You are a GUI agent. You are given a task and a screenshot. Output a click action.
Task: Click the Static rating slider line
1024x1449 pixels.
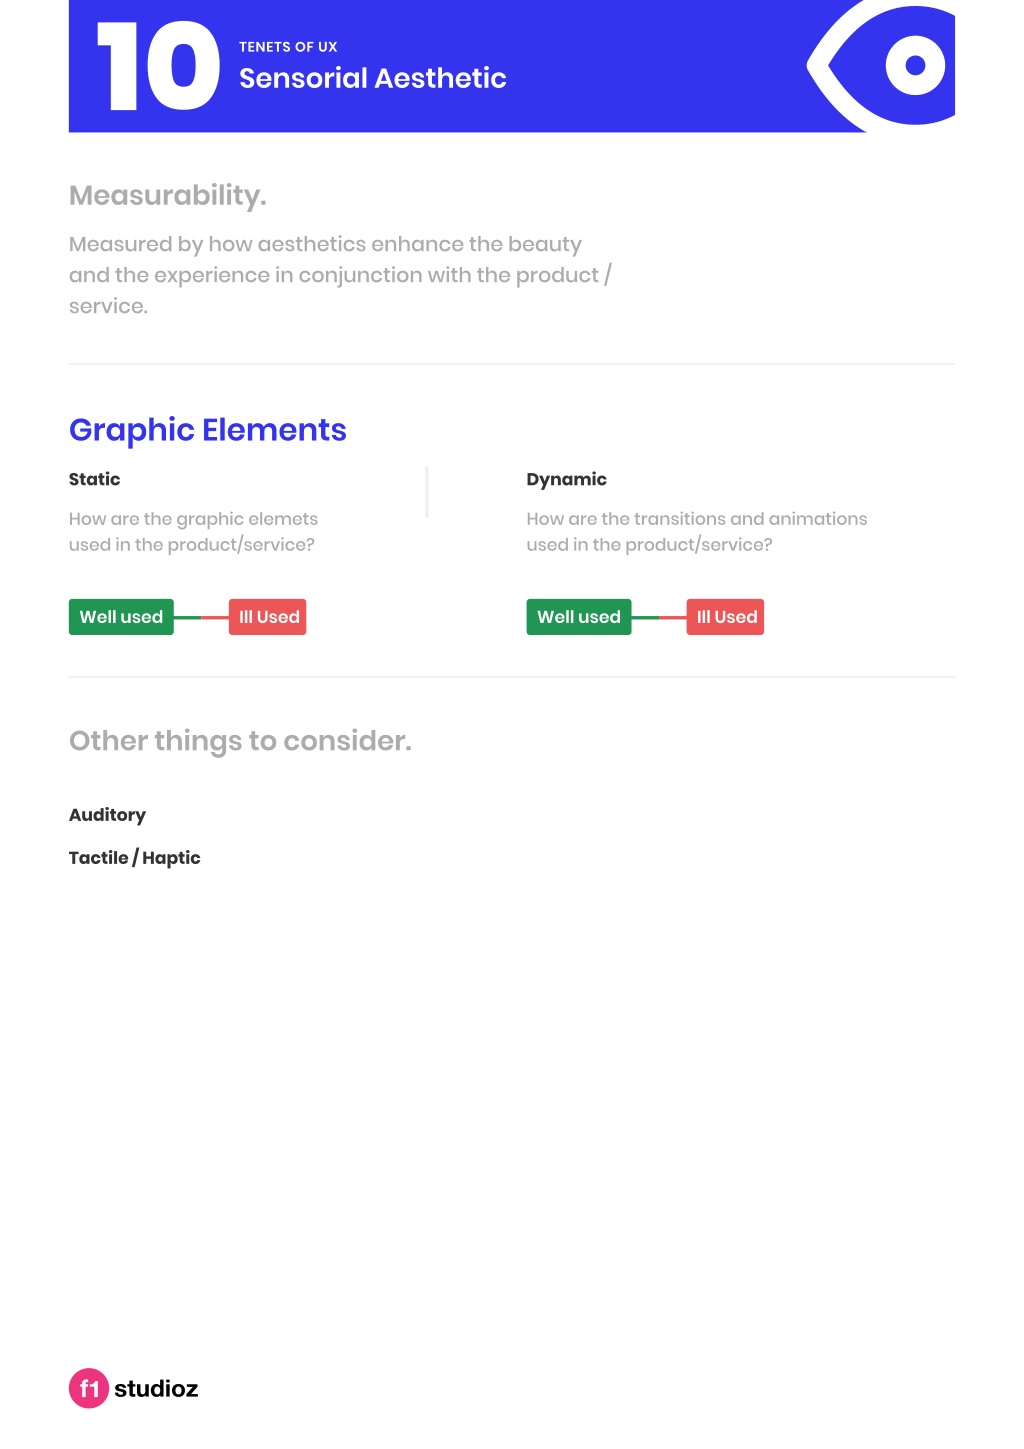click(201, 617)
